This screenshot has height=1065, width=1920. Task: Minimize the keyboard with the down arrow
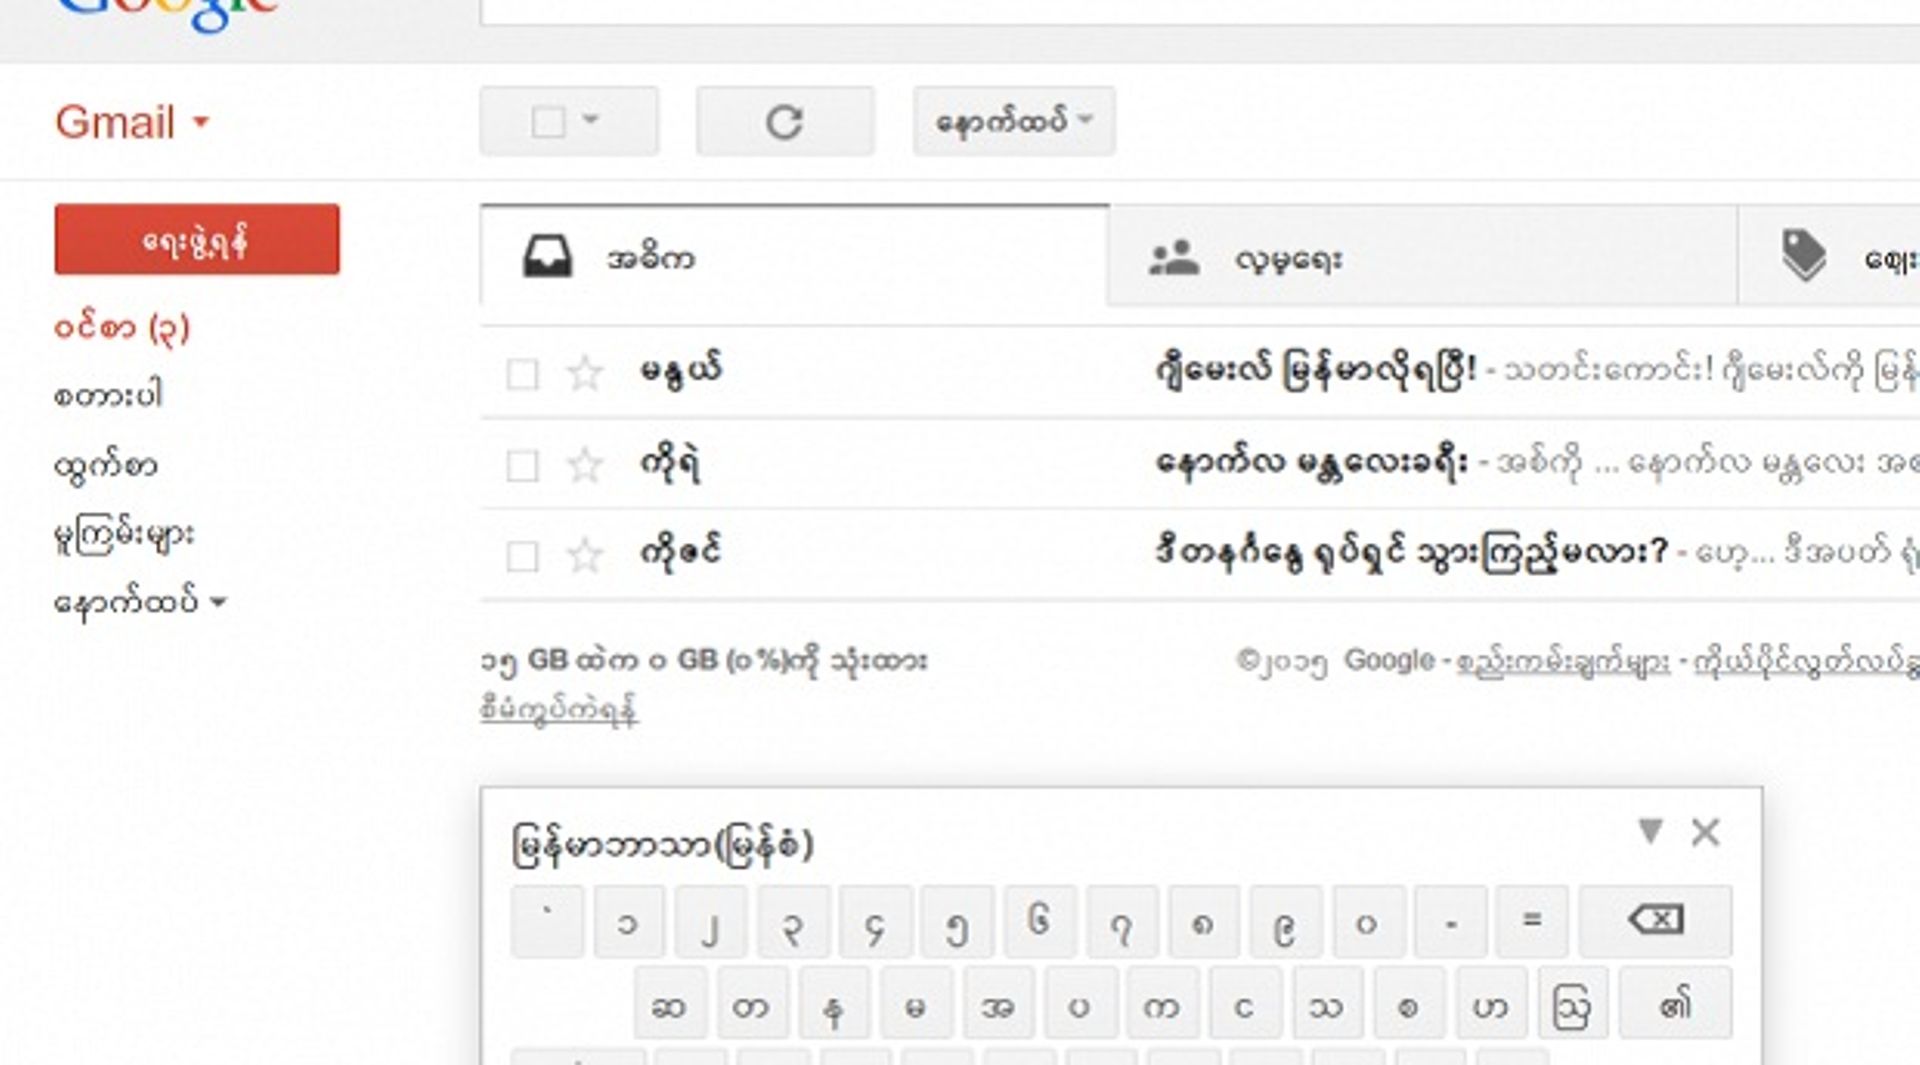tap(1648, 832)
